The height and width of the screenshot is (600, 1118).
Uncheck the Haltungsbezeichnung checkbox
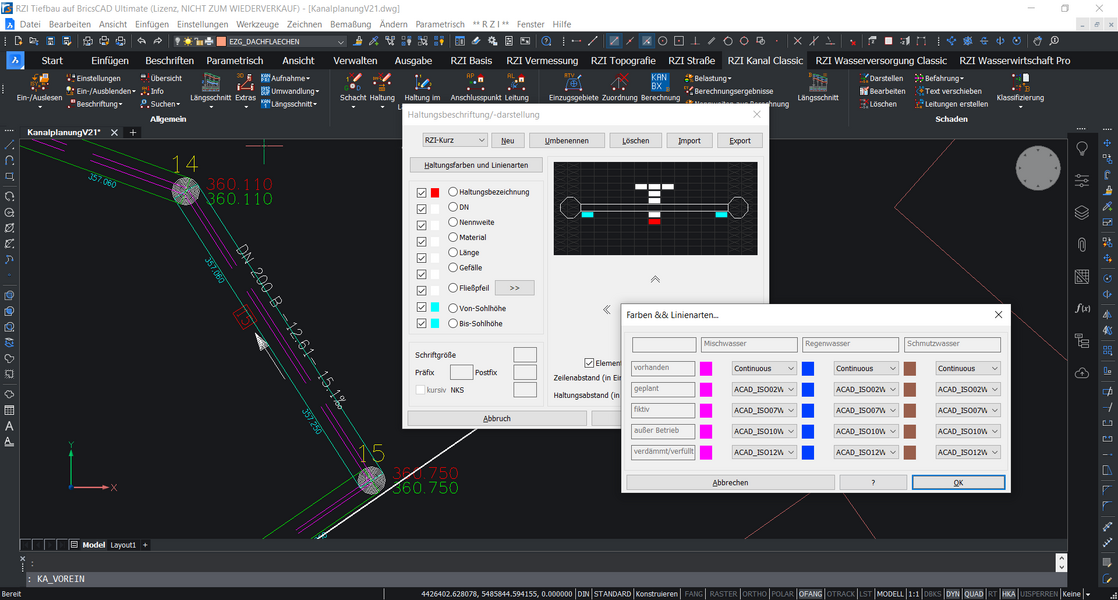pos(421,192)
